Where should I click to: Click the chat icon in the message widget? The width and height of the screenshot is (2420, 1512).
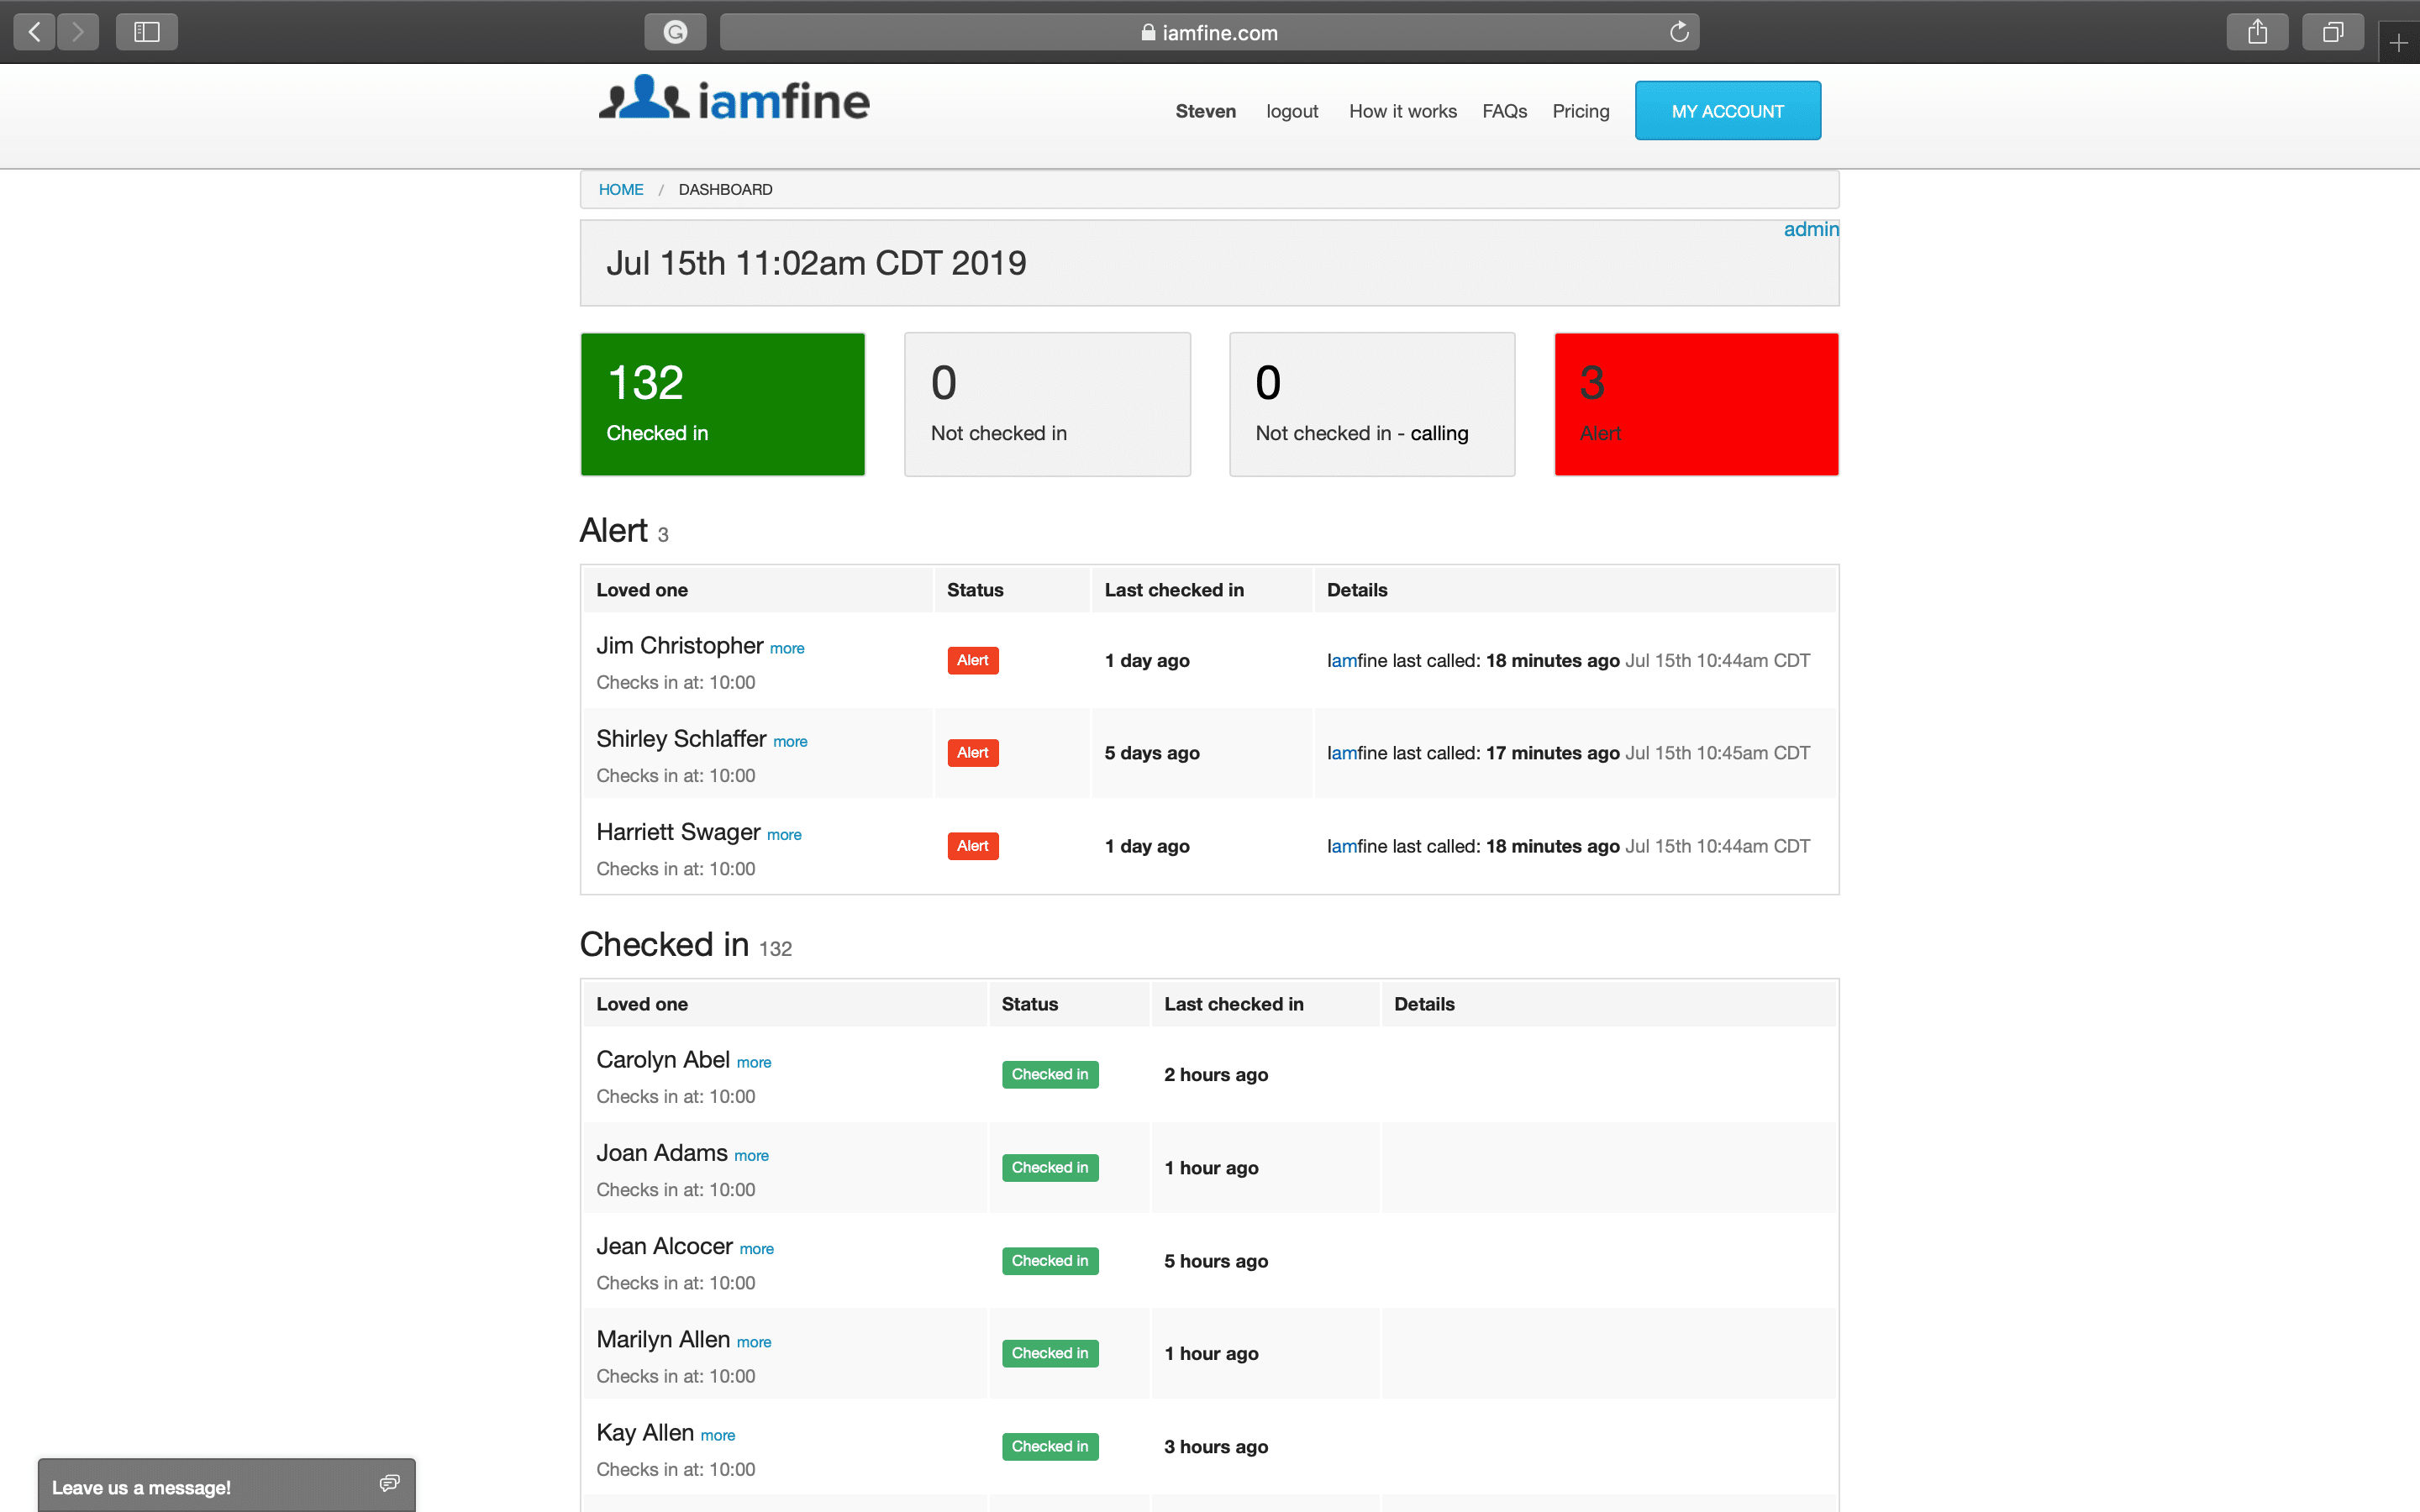(x=390, y=1483)
